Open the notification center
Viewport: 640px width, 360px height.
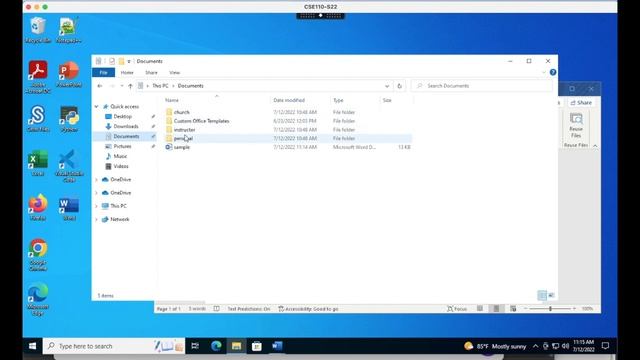(x=605, y=346)
